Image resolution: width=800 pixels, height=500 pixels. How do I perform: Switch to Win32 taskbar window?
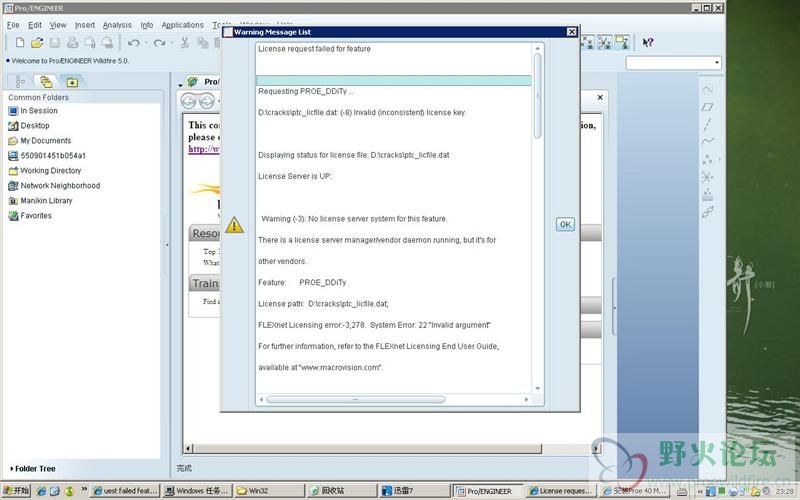click(269, 491)
